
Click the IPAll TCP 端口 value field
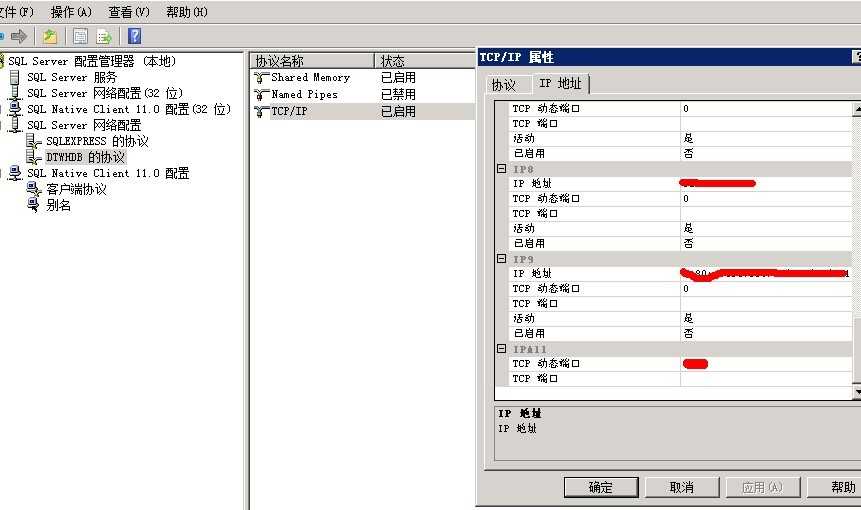(x=766, y=378)
